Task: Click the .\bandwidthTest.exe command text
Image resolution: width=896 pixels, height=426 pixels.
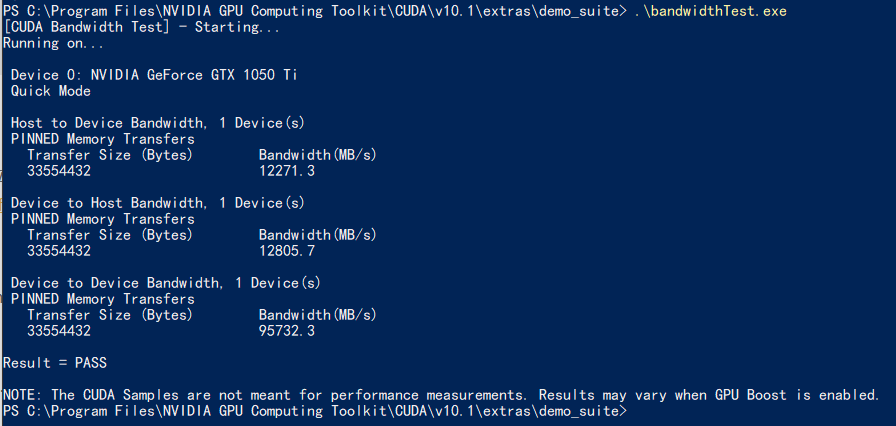Action: click(710, 11)
